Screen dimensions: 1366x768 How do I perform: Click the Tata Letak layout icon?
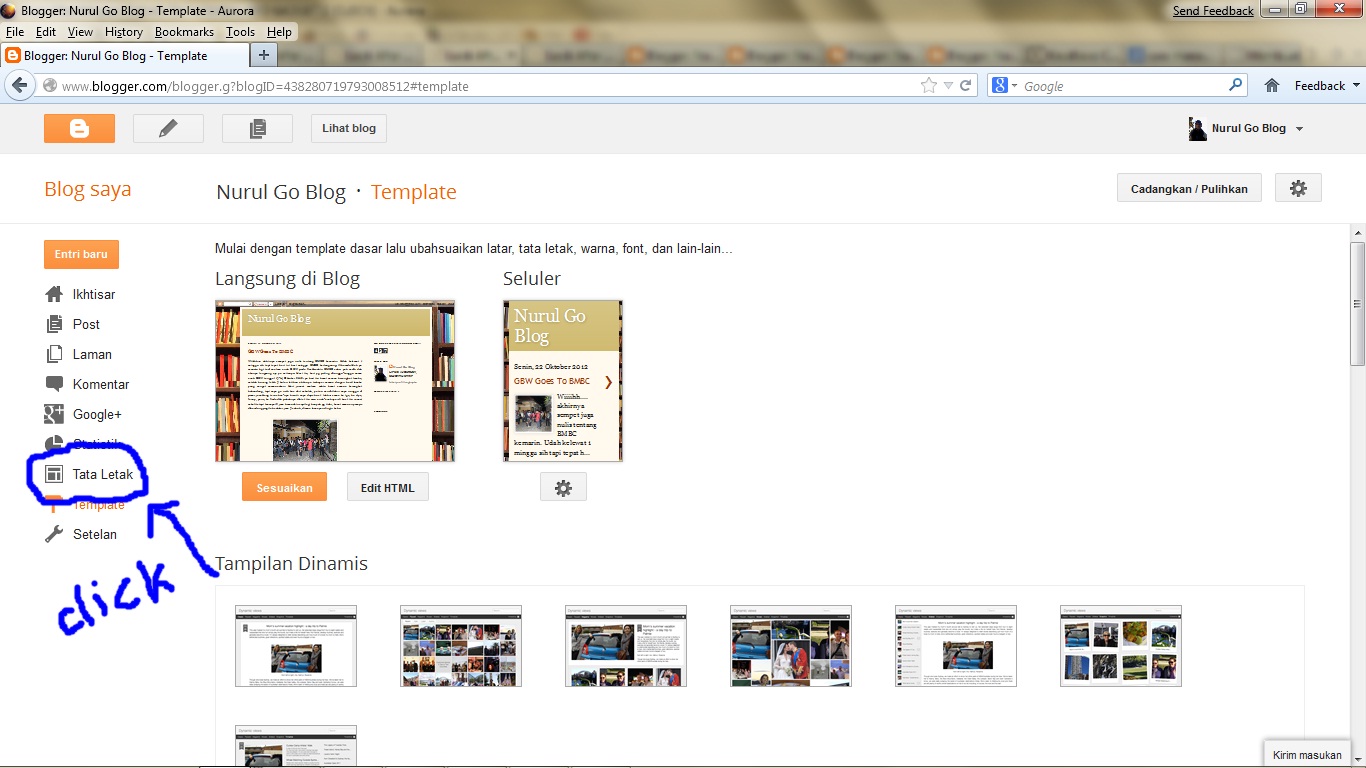tap(54, 474)
